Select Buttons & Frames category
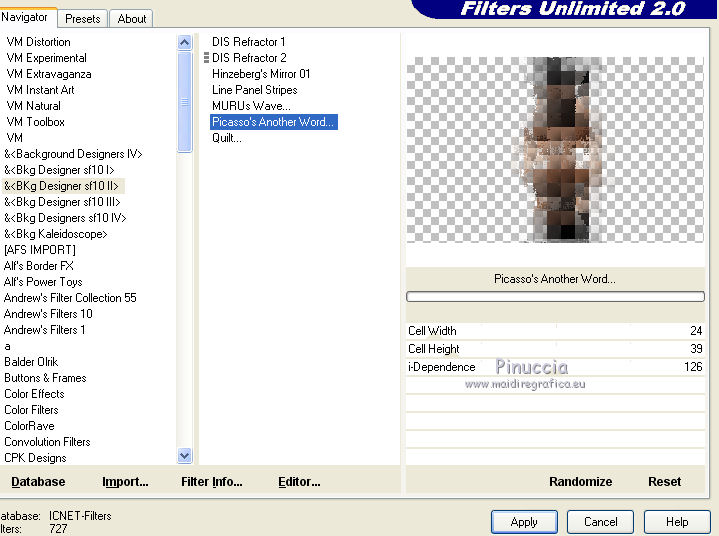Screen dimensions: 719x536 pyautogui.click(x=45, y=378)
